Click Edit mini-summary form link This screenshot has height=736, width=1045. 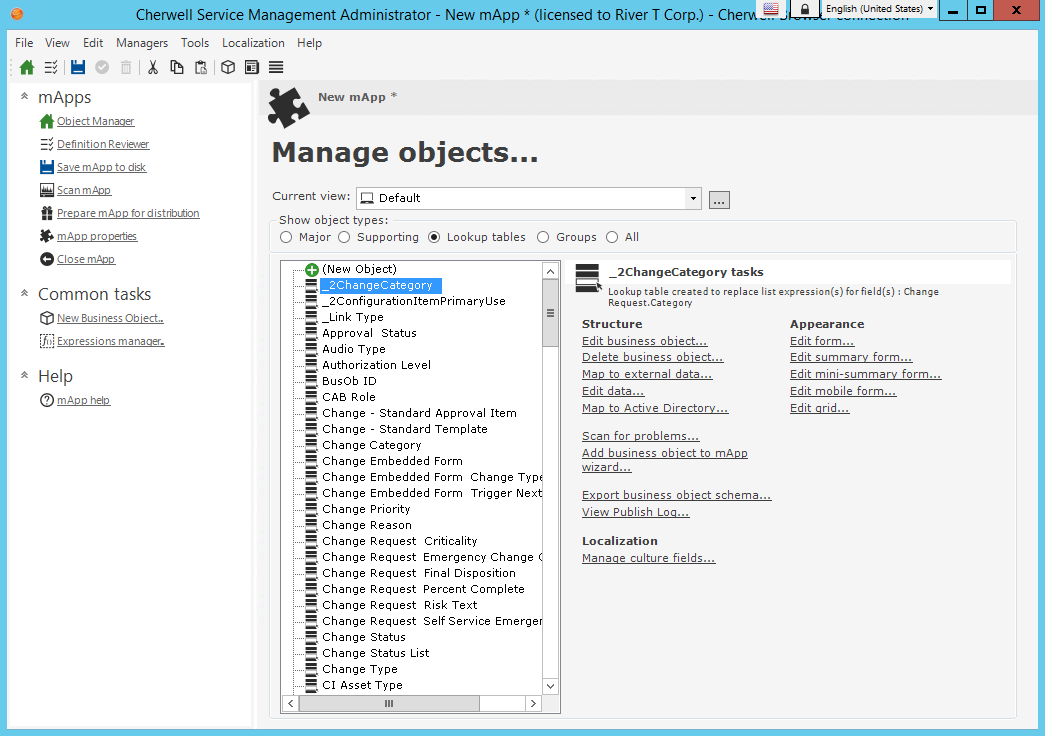click(x=866, y=374)
